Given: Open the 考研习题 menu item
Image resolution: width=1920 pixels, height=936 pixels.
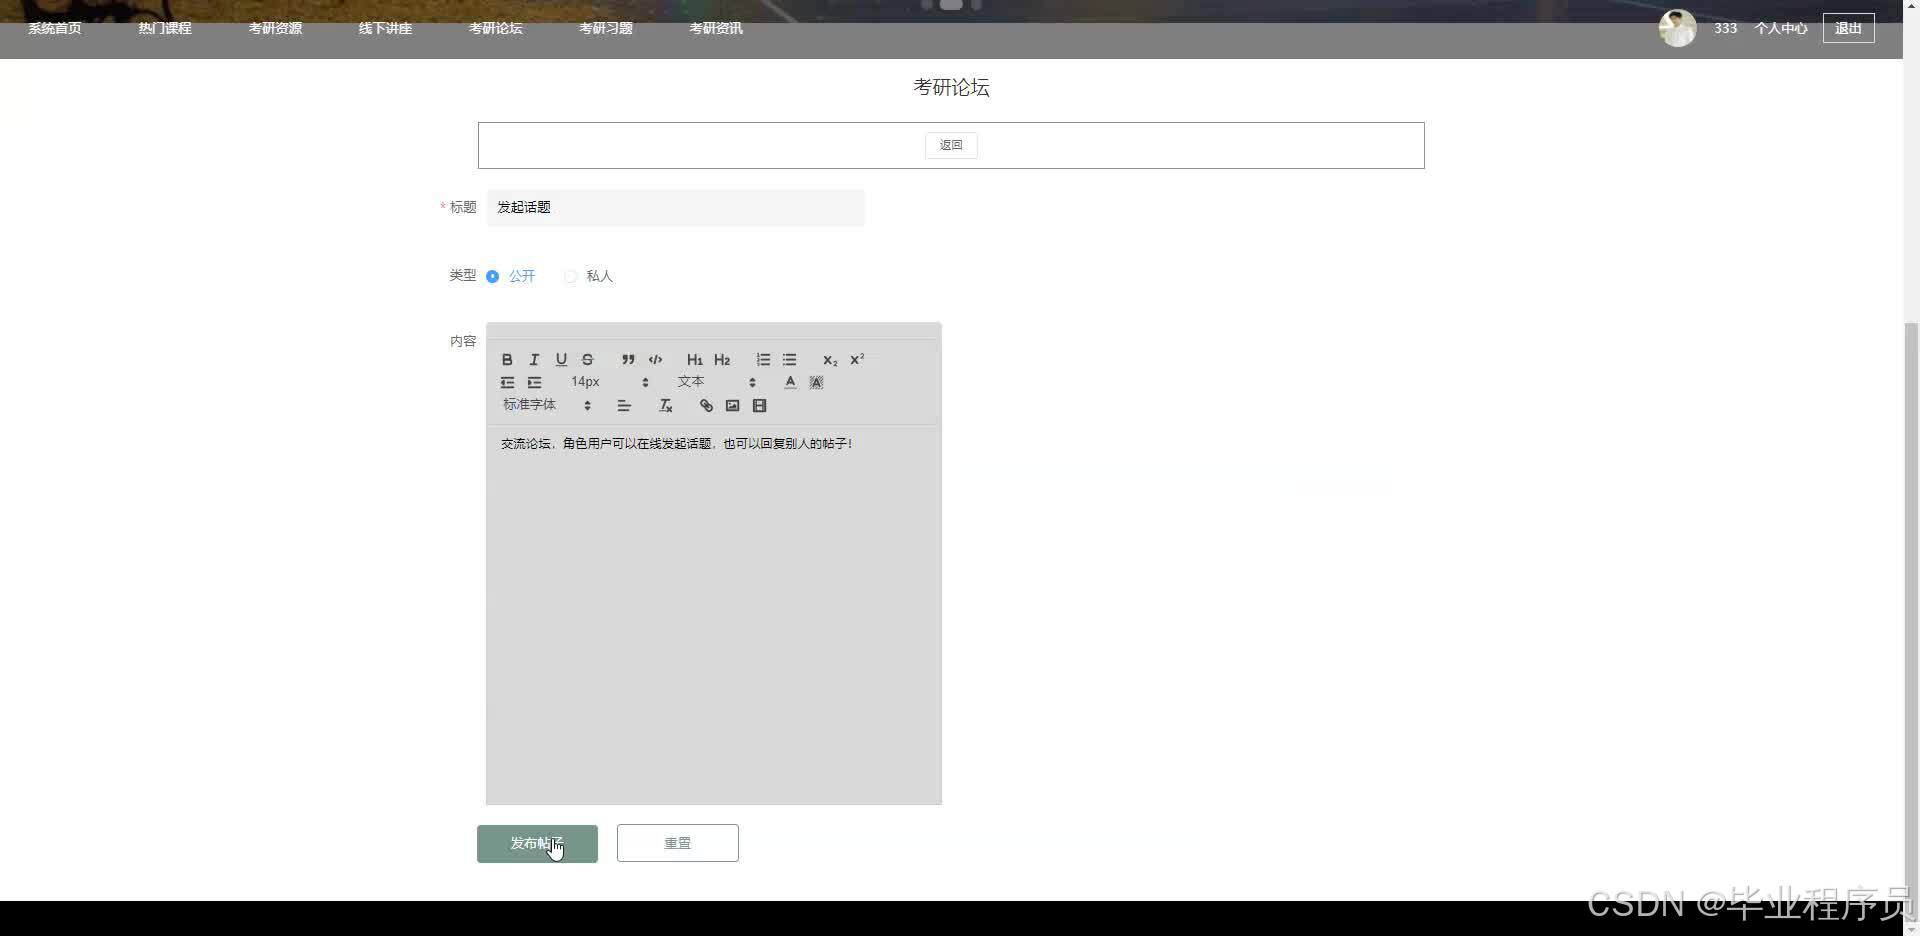Looking at the screenshot, I should [605, 28].
